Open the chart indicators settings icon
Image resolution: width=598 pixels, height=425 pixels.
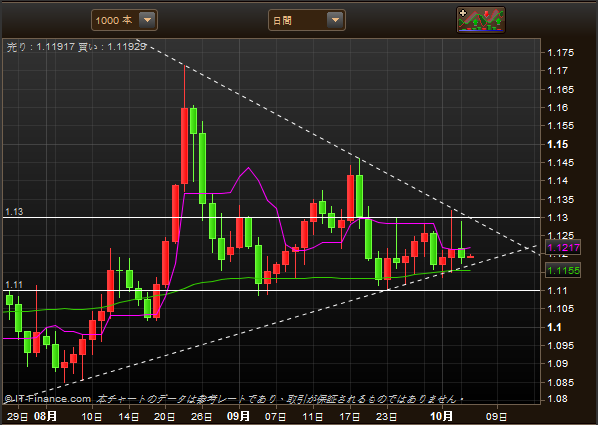coord(481,20)
